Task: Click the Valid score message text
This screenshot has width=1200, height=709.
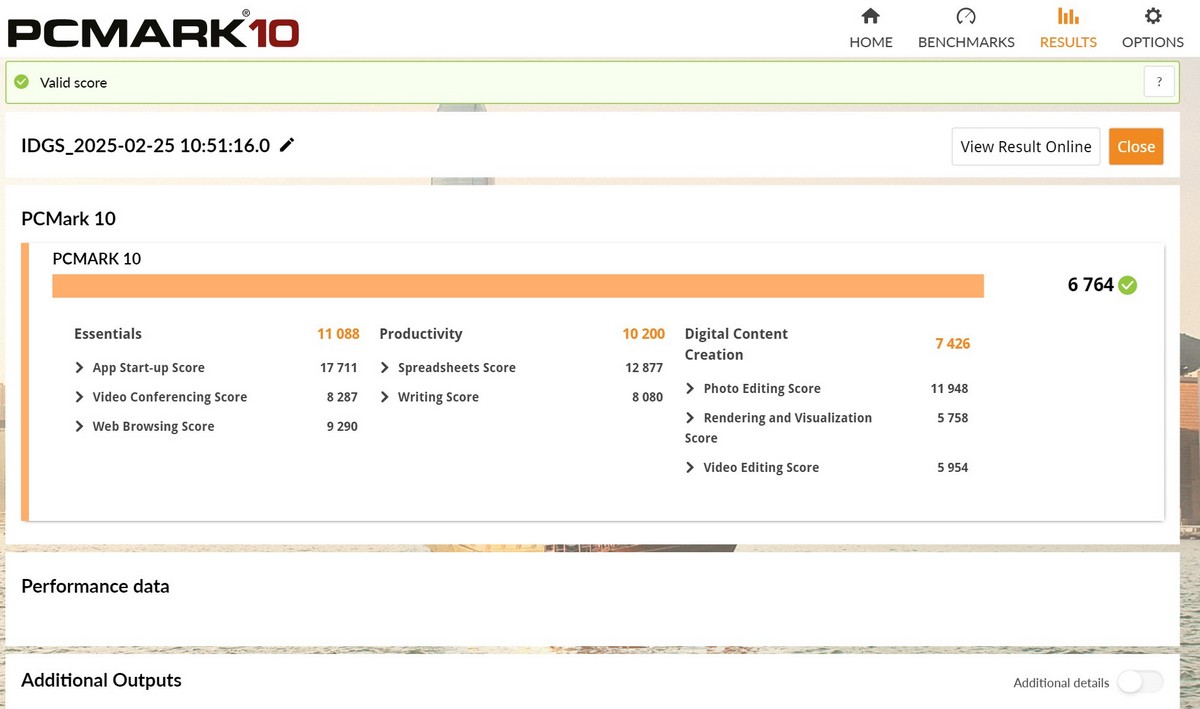Action: (73, 82)
